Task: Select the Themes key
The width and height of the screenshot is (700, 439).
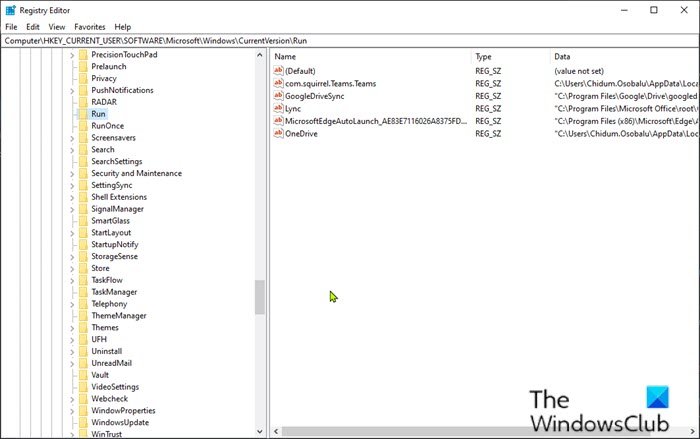Action: (105, 327)
